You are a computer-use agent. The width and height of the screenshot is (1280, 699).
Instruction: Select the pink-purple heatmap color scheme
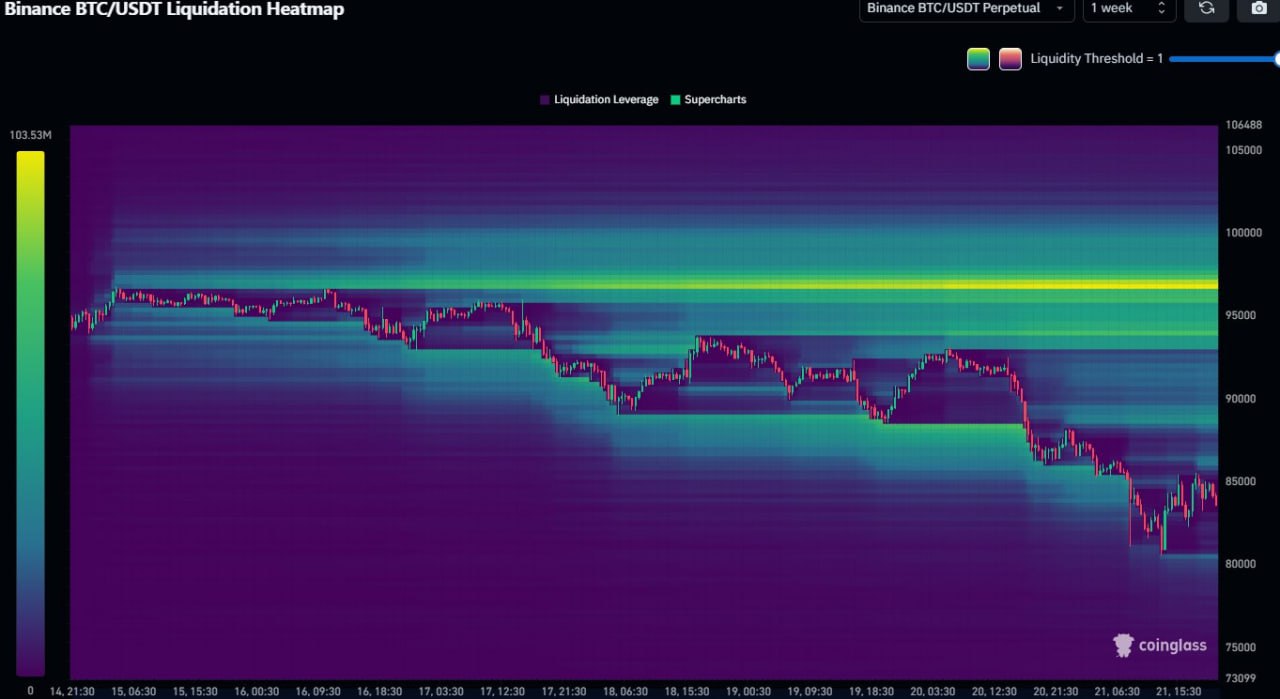[x=1010, y=59]
